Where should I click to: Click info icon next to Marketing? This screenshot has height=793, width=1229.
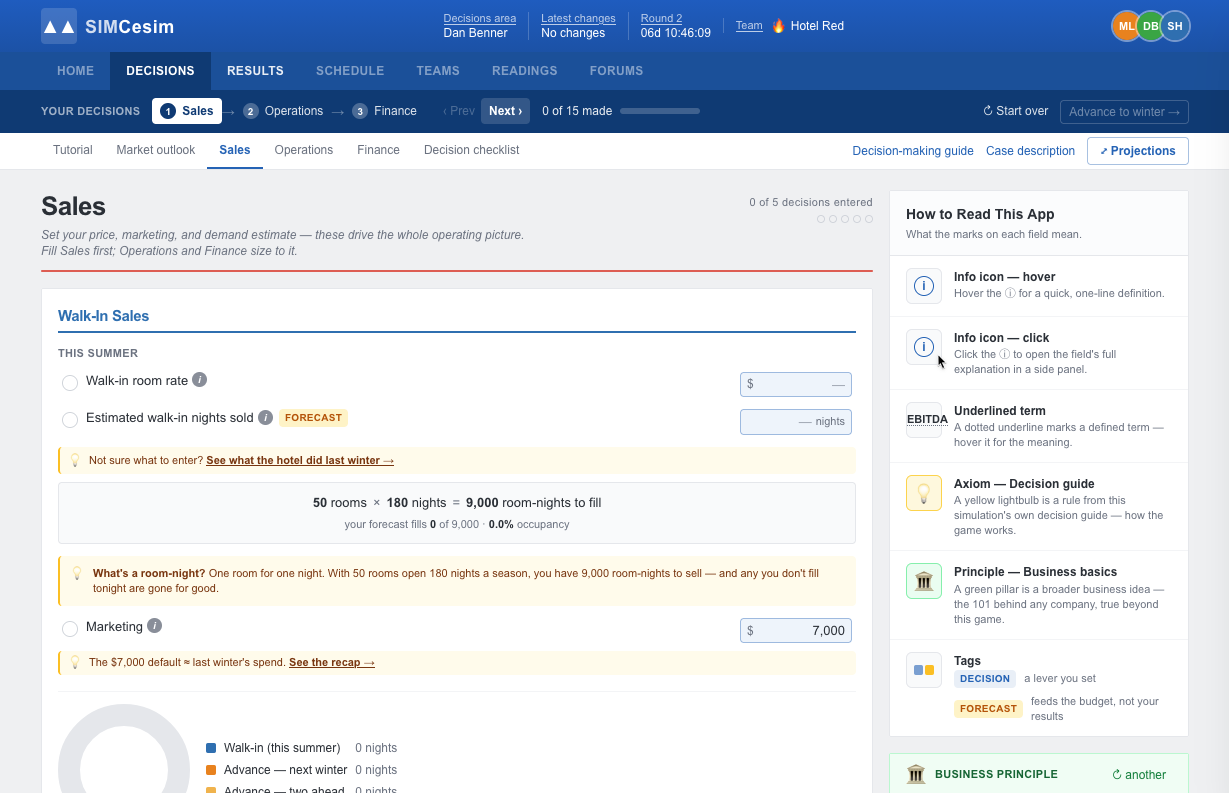pos(154,626)
